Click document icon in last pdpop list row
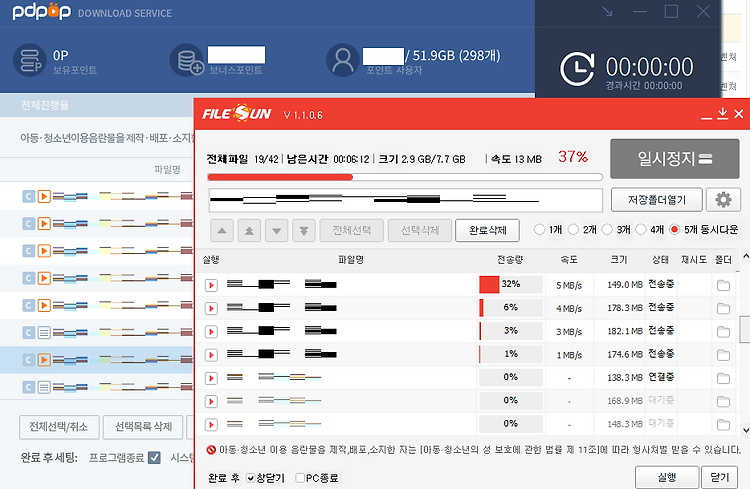Screen dimensions: 750x489 pyautogui.click(x=44, y=387)
